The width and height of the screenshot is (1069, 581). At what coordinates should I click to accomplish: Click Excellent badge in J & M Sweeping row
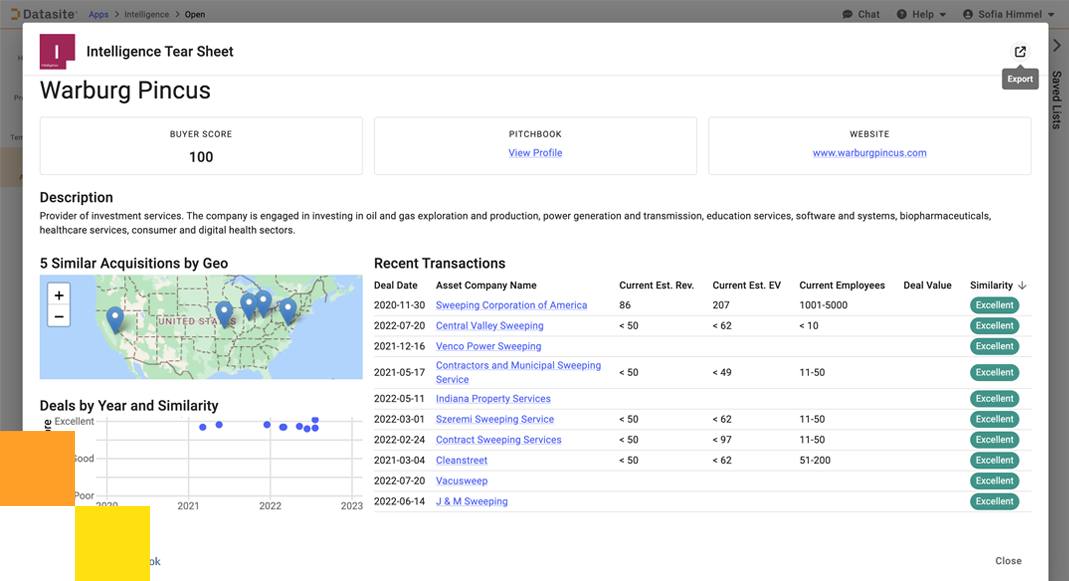(x=995, y=501)
